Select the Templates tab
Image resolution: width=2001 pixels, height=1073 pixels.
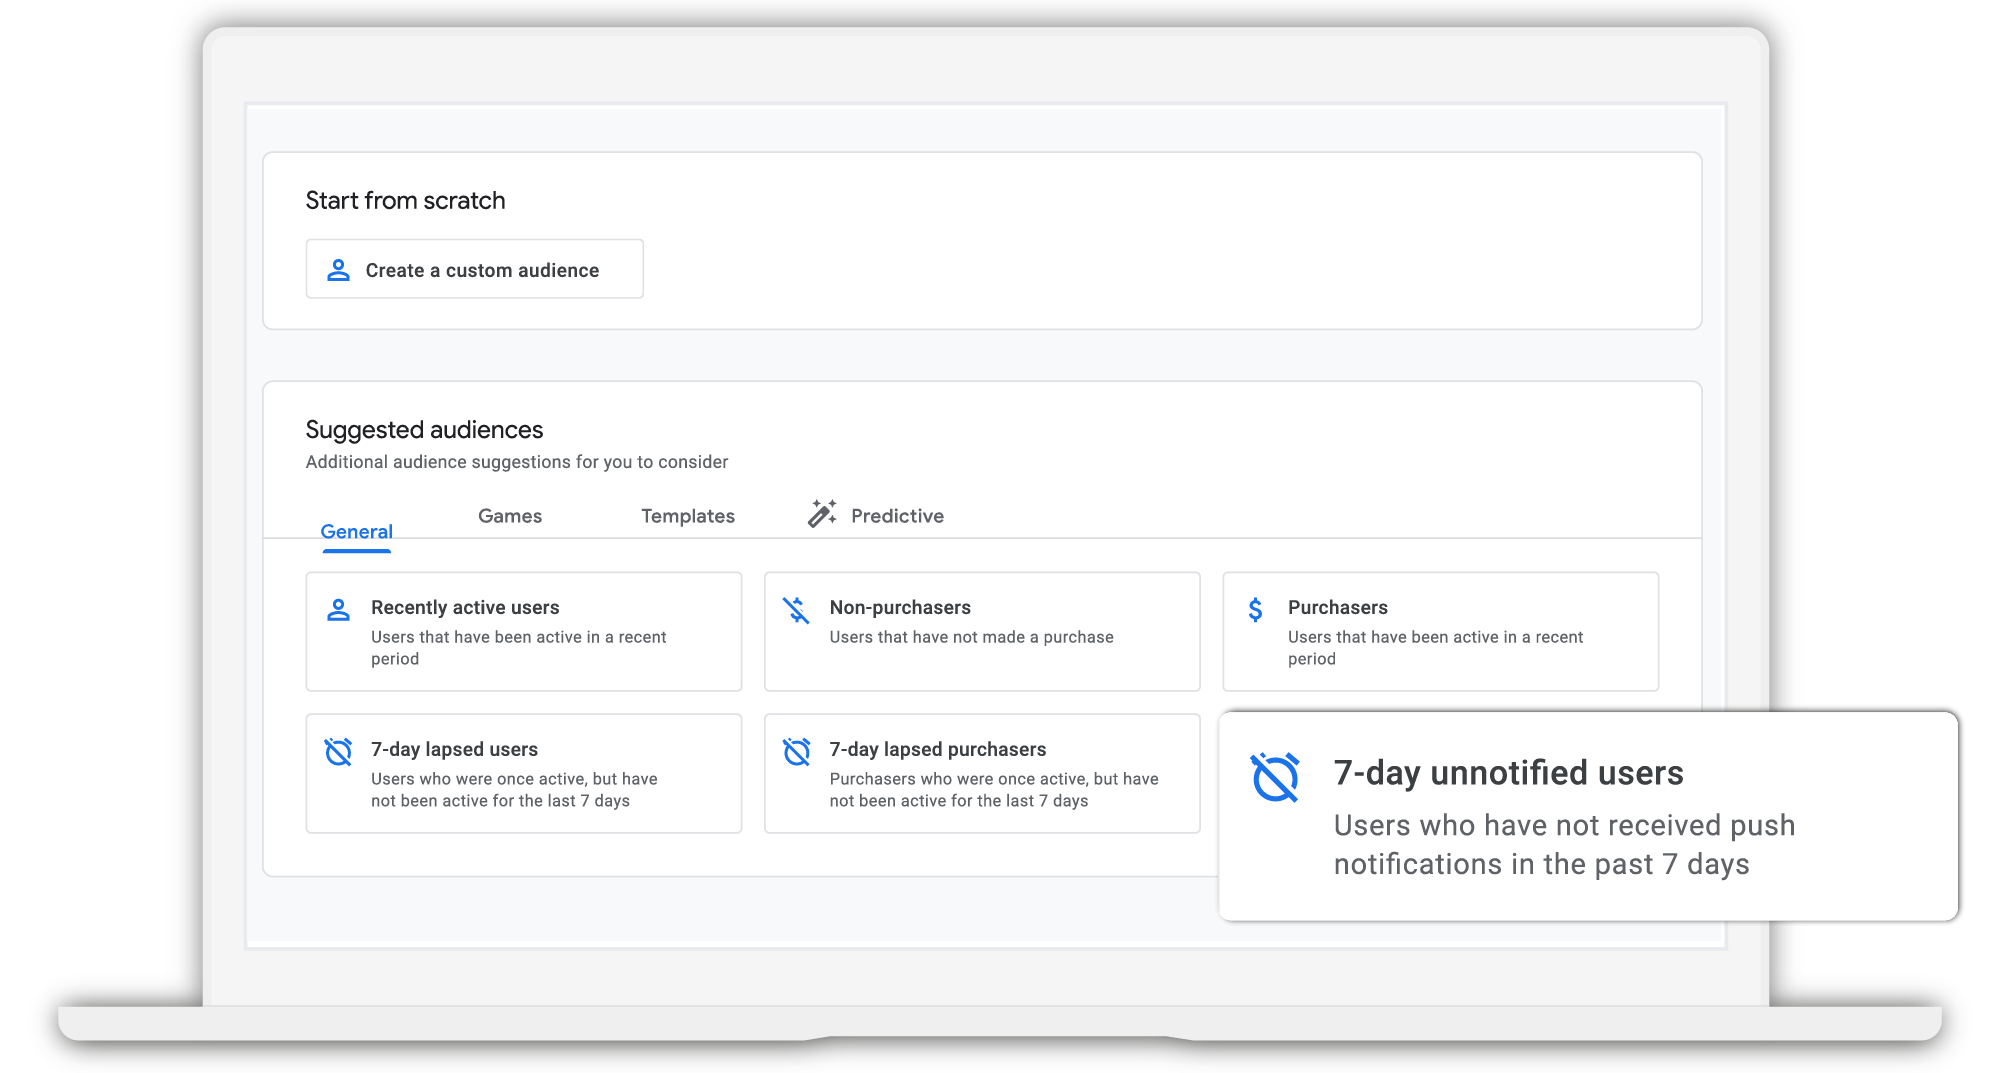(x=688, y=516)
